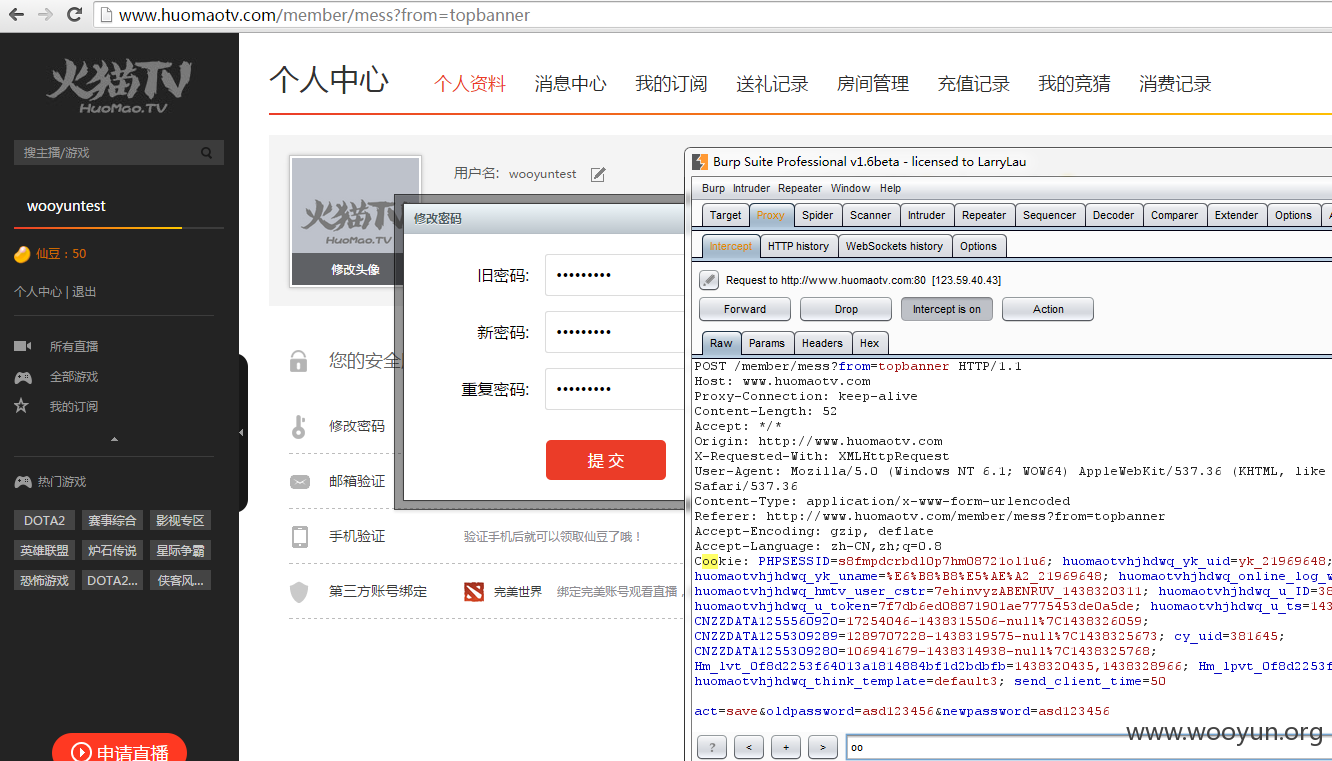Click the camera icon next to 所有直播
1332x761 pixels.
[x=22, y=346]
